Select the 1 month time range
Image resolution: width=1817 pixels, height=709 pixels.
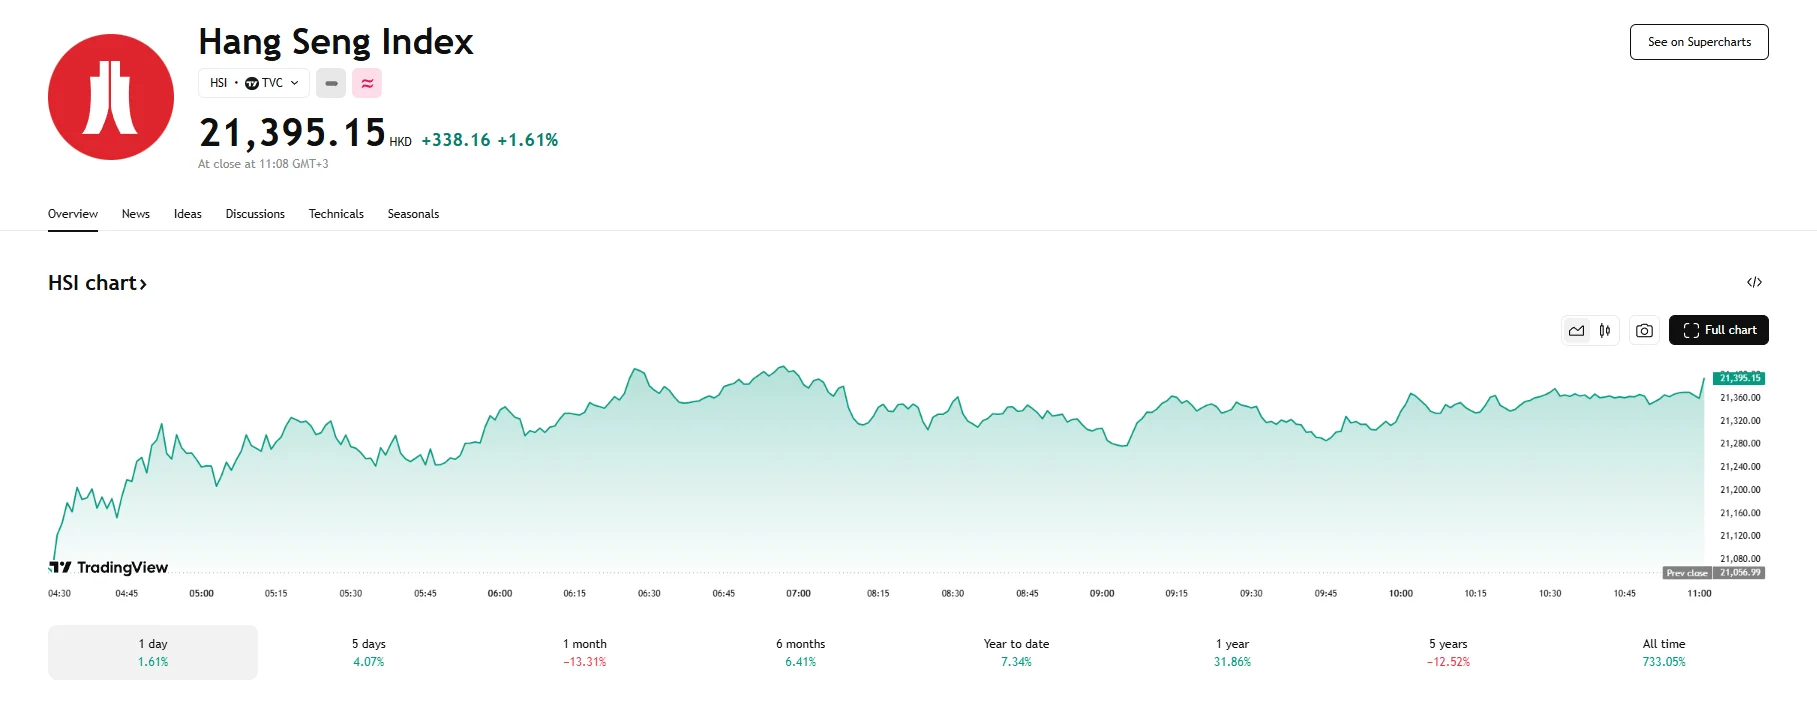coord(585,652)
